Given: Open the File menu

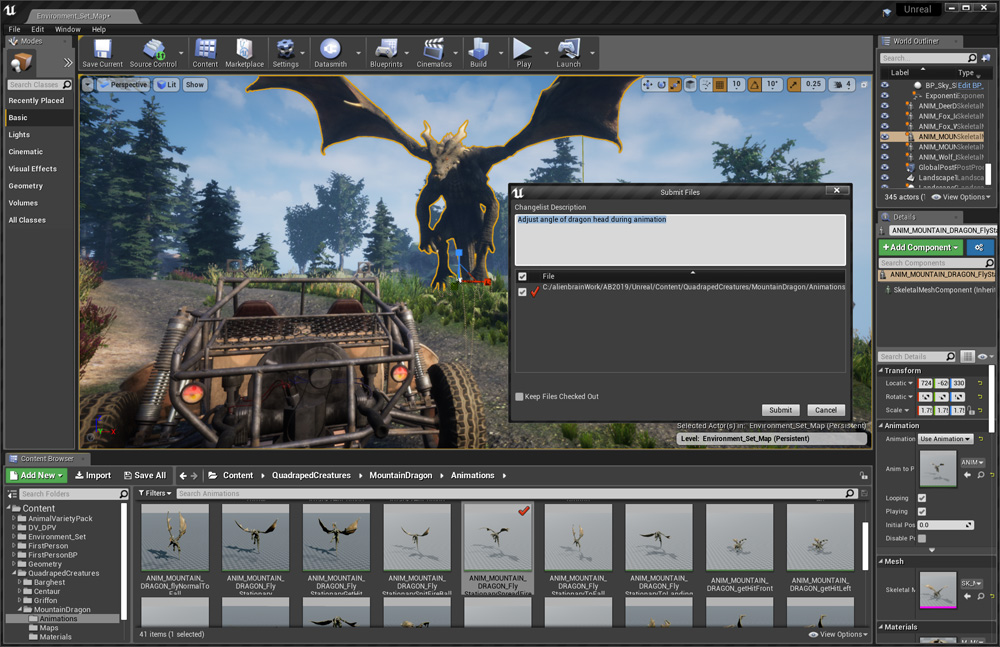Looking at the screenshot, I should tap(14, 29).
